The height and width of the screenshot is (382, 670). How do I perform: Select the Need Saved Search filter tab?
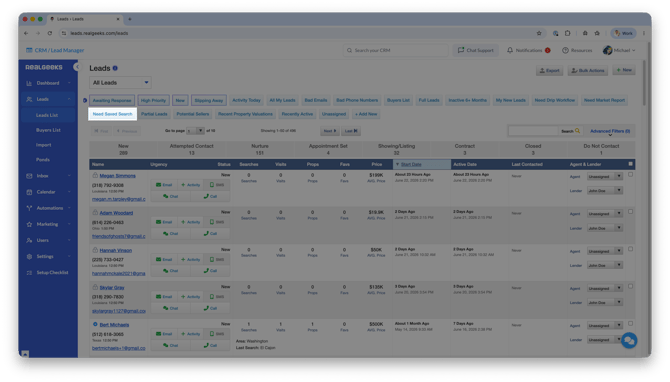tap(112, 114)
